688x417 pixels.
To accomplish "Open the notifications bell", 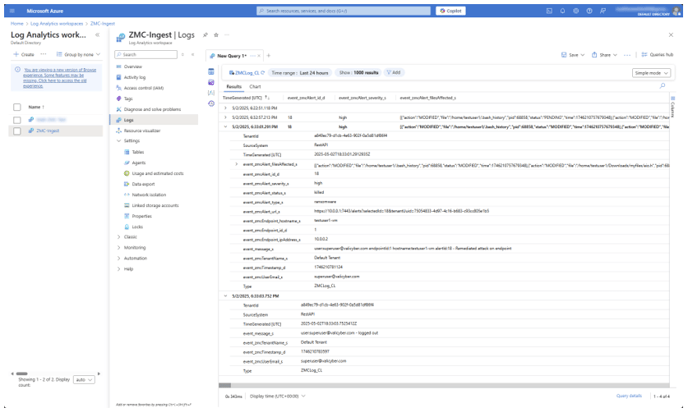I will [563, 11].
